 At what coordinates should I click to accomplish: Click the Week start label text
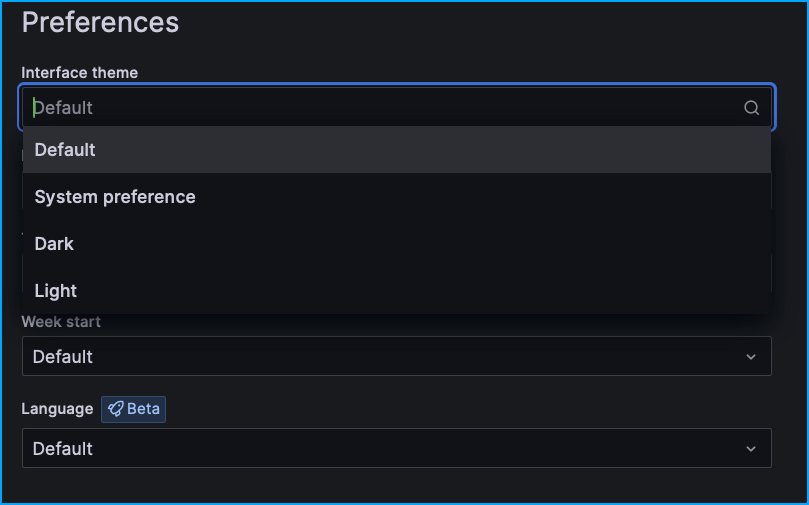point(61,322)
